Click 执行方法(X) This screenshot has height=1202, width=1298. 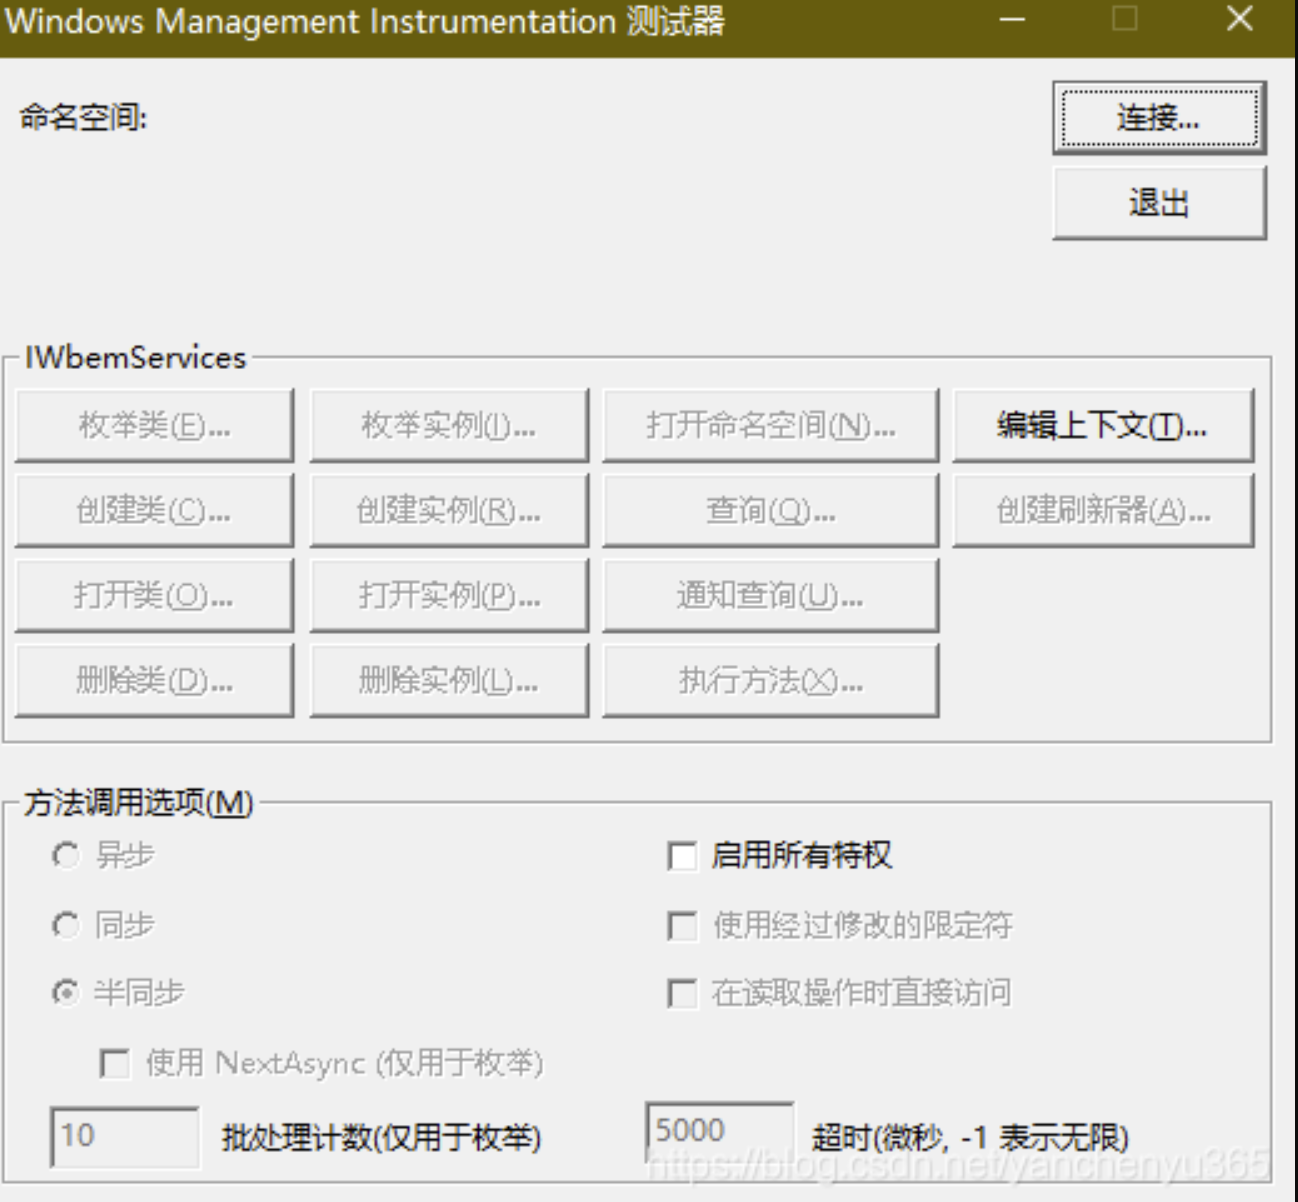(770, 680)
